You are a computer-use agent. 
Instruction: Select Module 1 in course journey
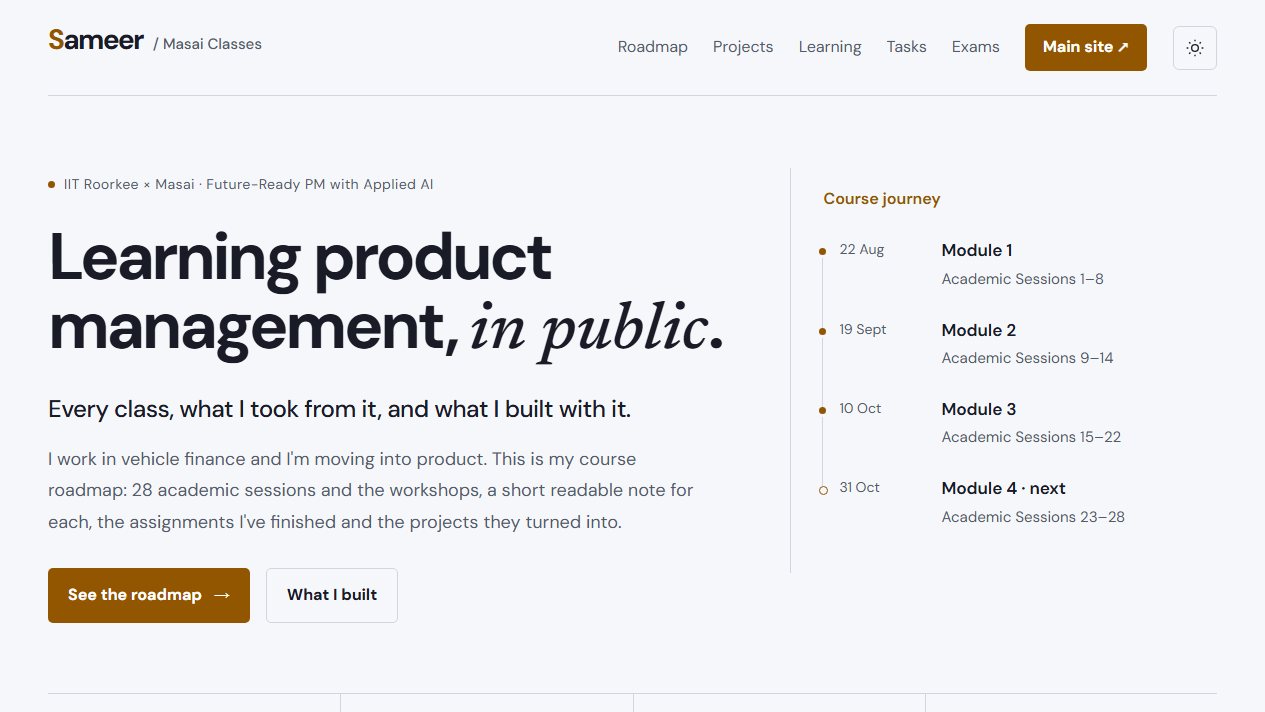point(976,250)
